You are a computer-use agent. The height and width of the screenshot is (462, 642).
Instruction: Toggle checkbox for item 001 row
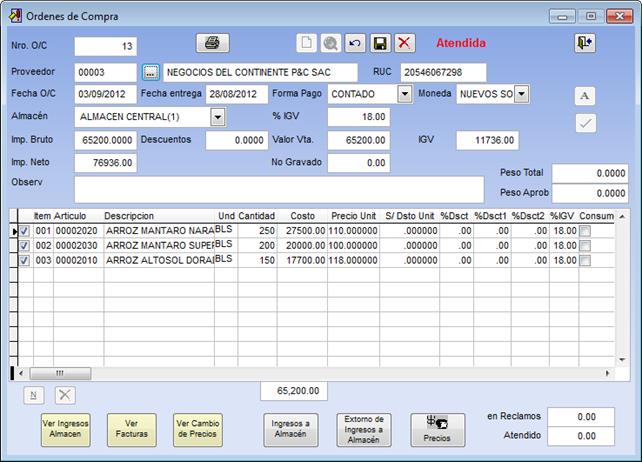click(x=25, y=231)
